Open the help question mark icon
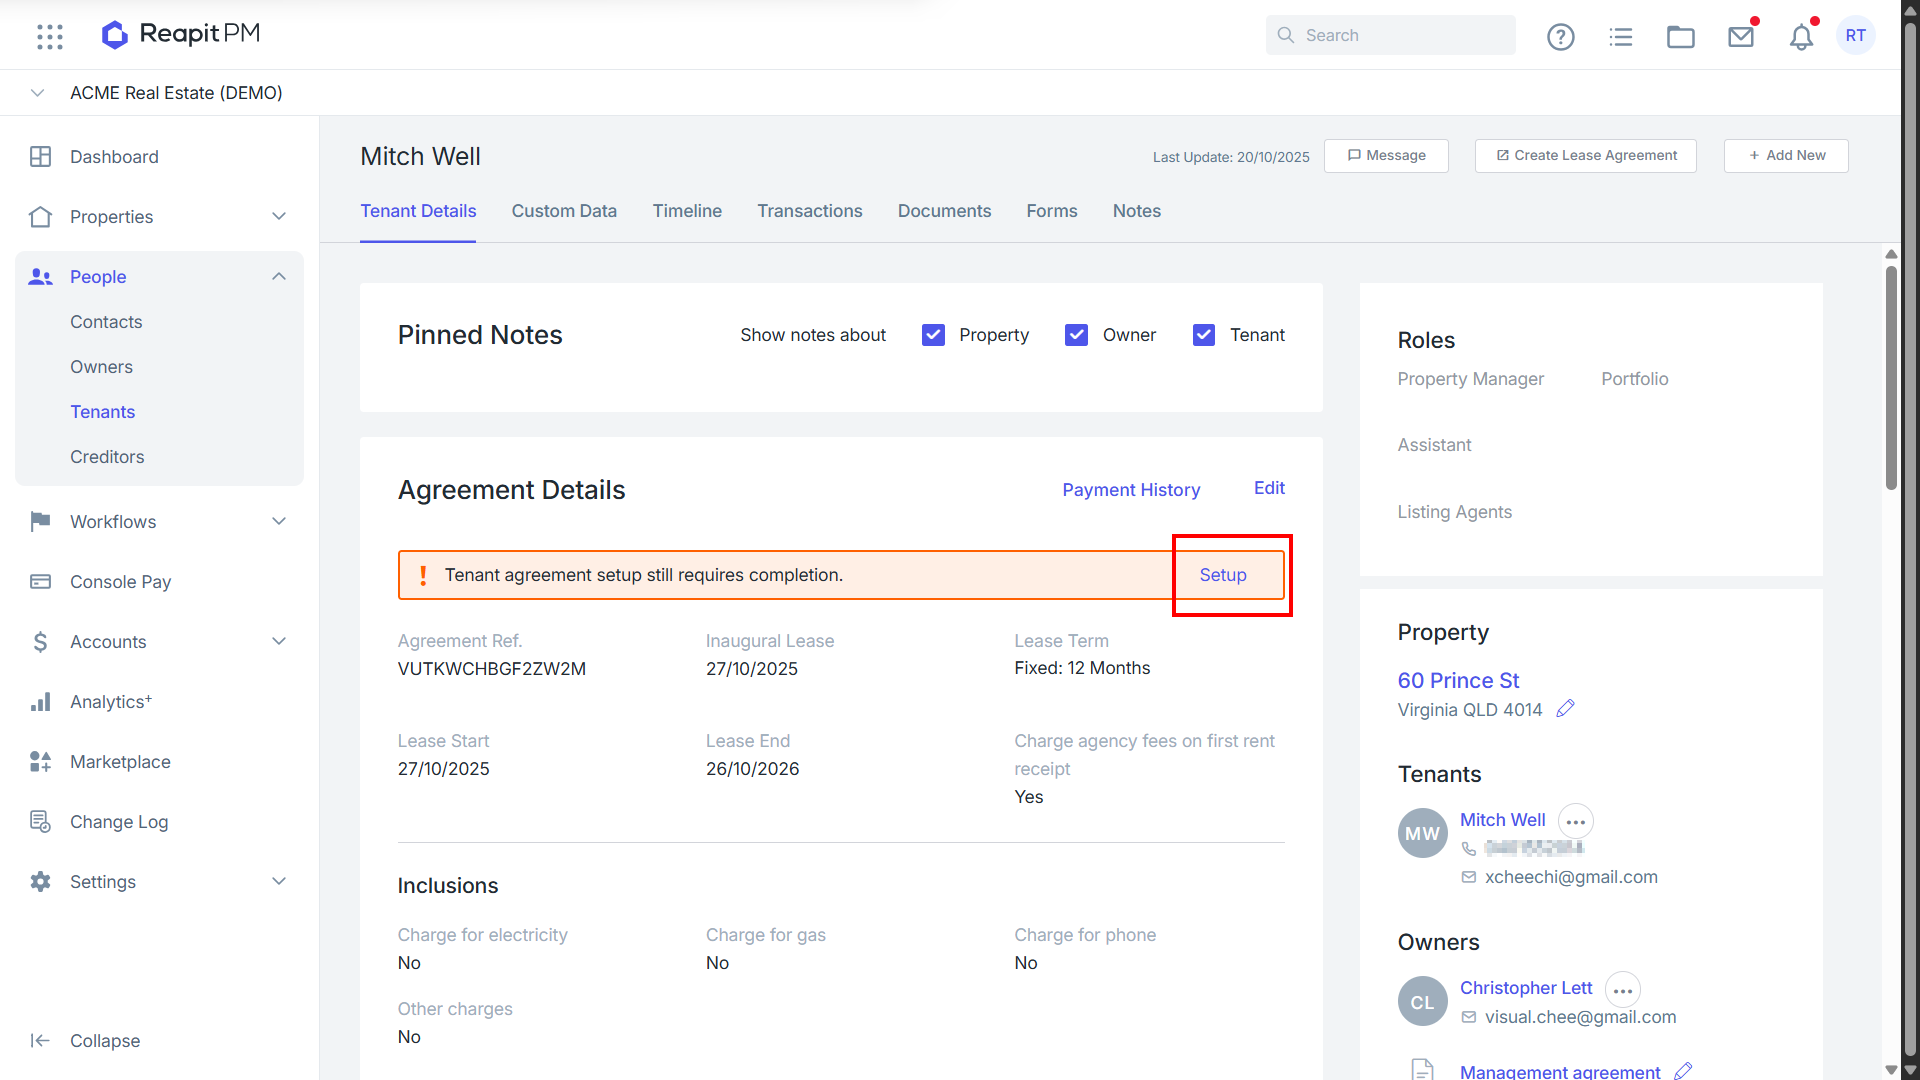Viewport: 1920px width, 1080px height. 1560,37
